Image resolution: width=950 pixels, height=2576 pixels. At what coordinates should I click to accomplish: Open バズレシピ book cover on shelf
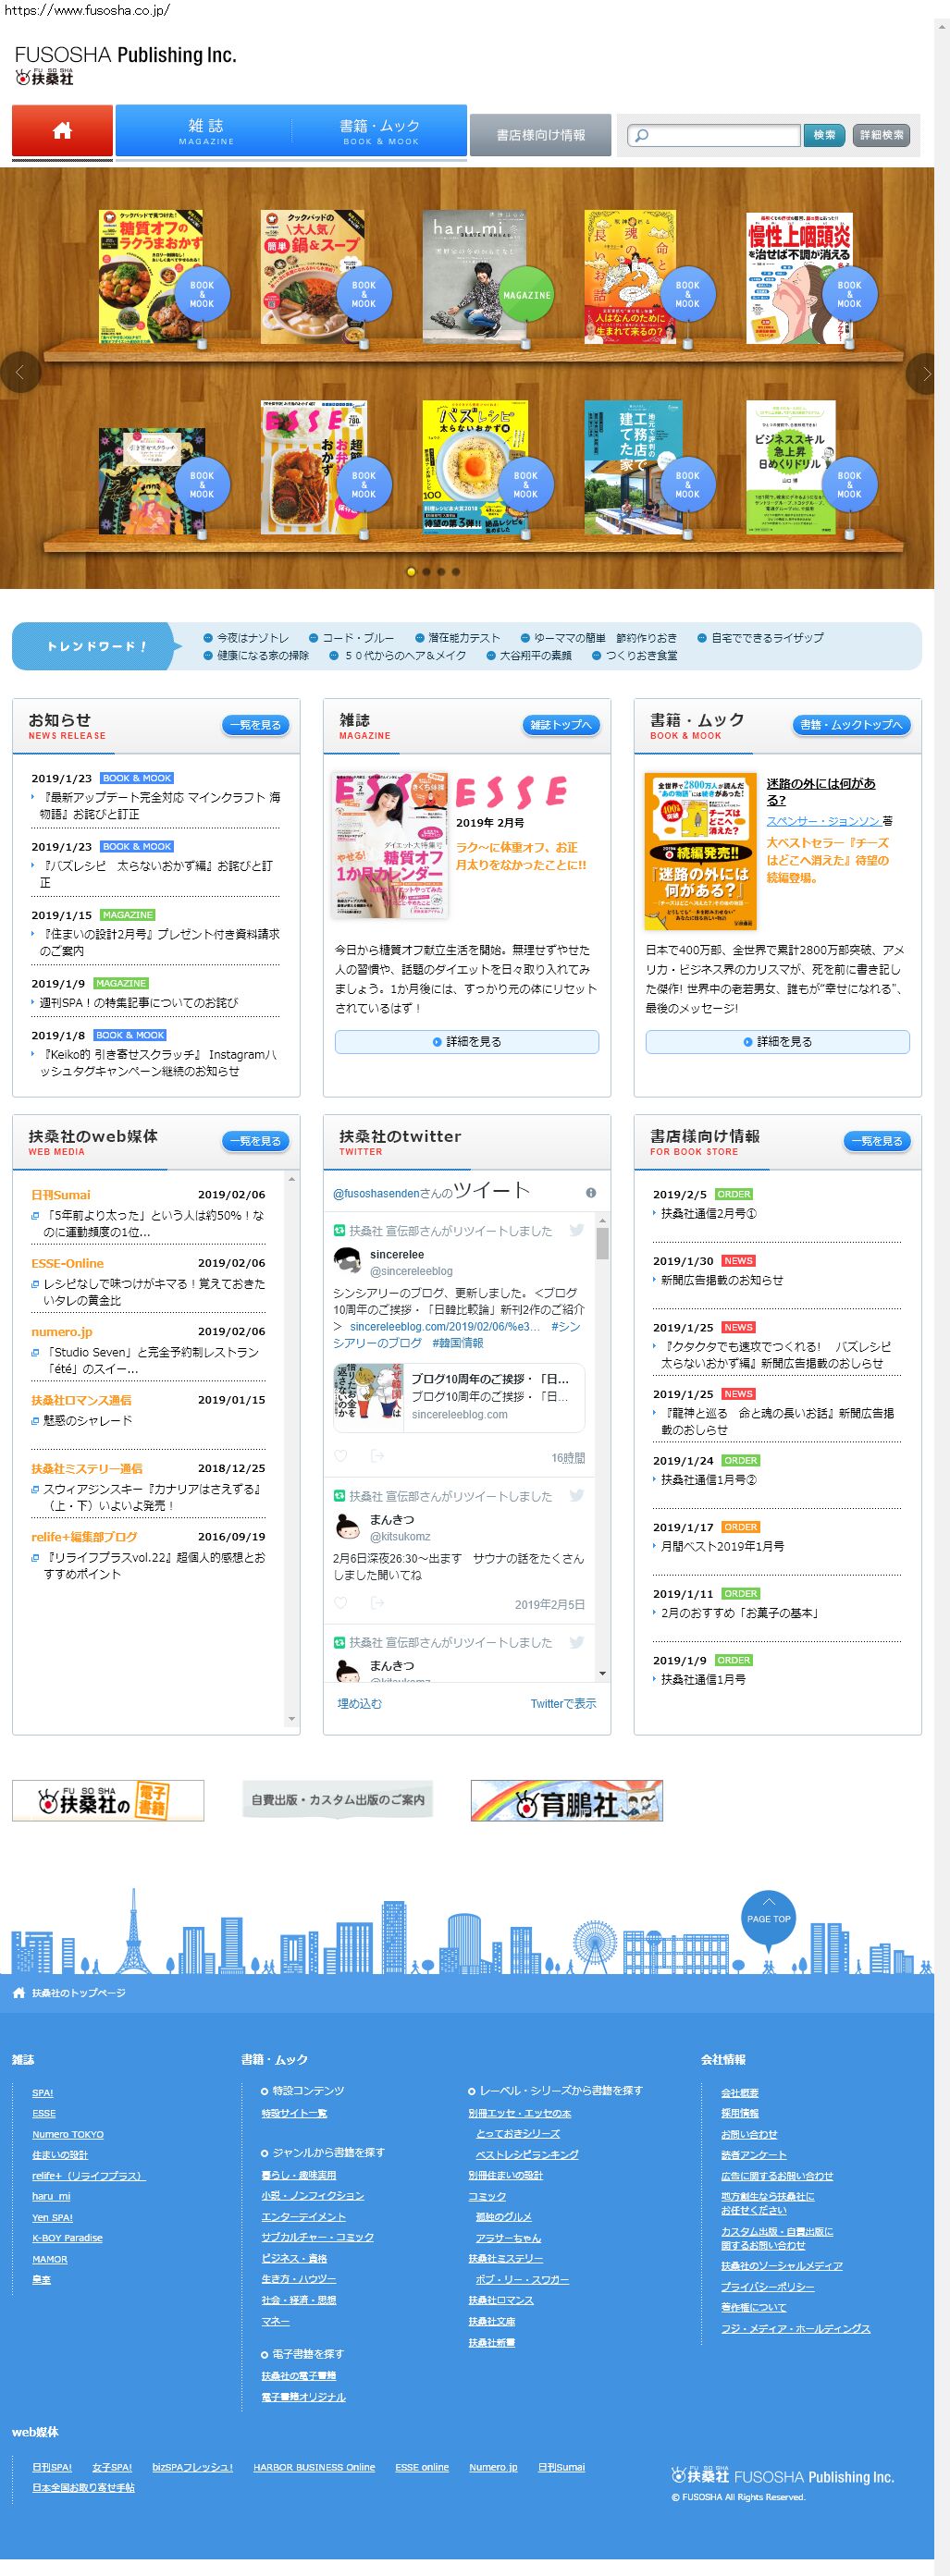click(x=474, y=468)
